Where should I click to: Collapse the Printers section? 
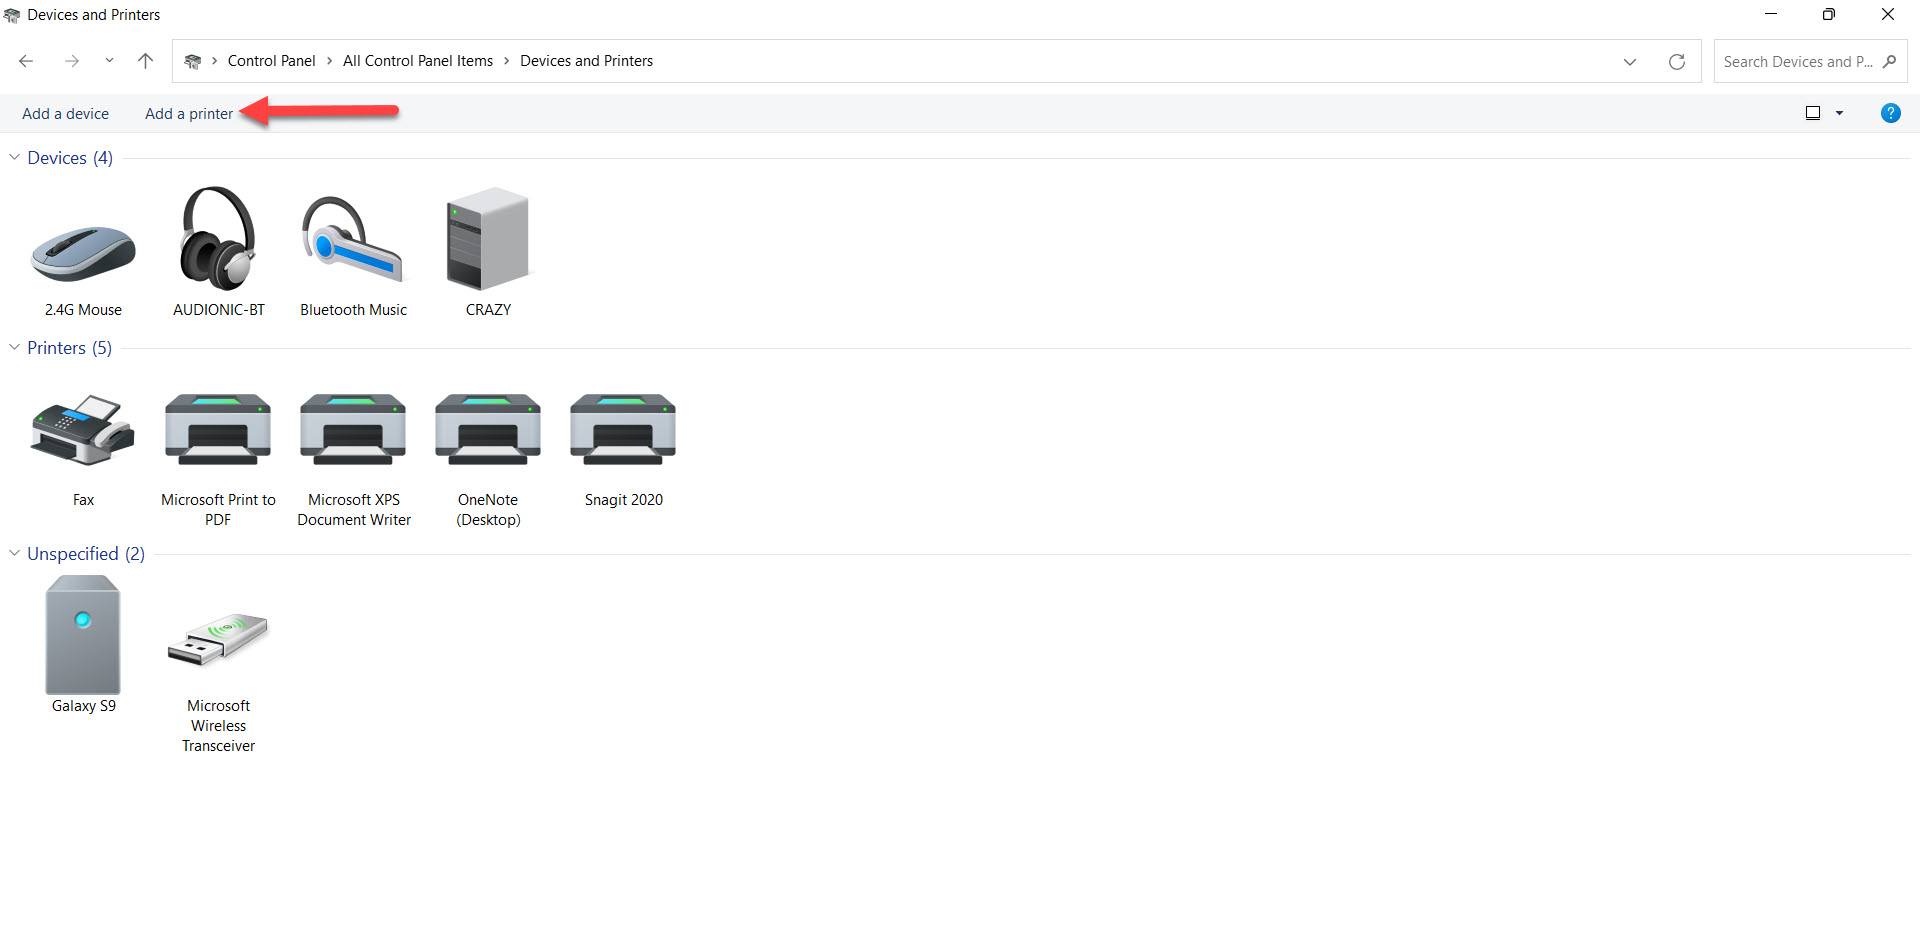tap(14, 347)
